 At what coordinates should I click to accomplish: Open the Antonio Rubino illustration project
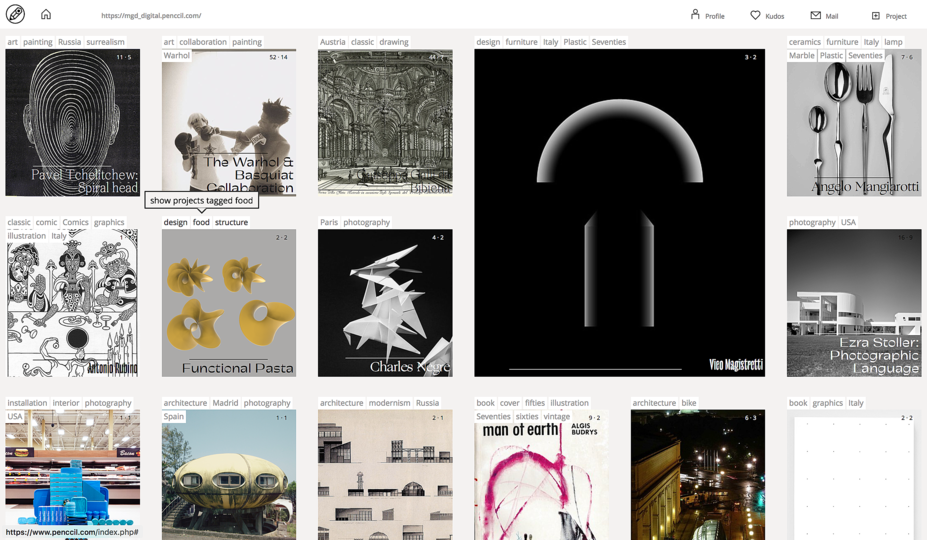coord(73,303)
